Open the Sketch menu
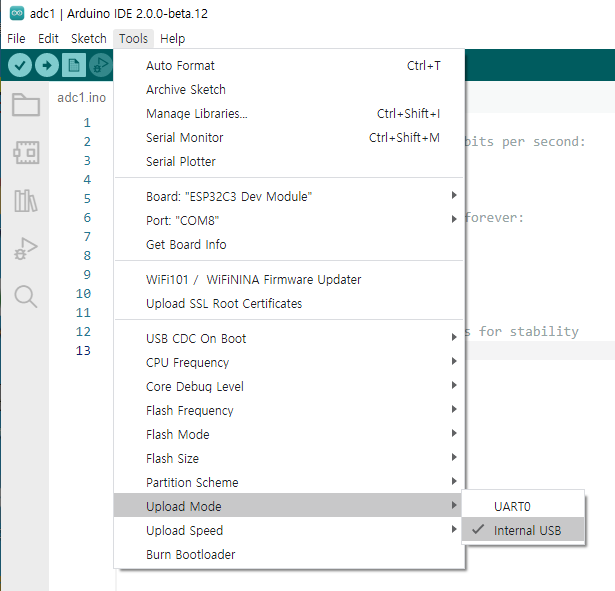 [89, 38]
